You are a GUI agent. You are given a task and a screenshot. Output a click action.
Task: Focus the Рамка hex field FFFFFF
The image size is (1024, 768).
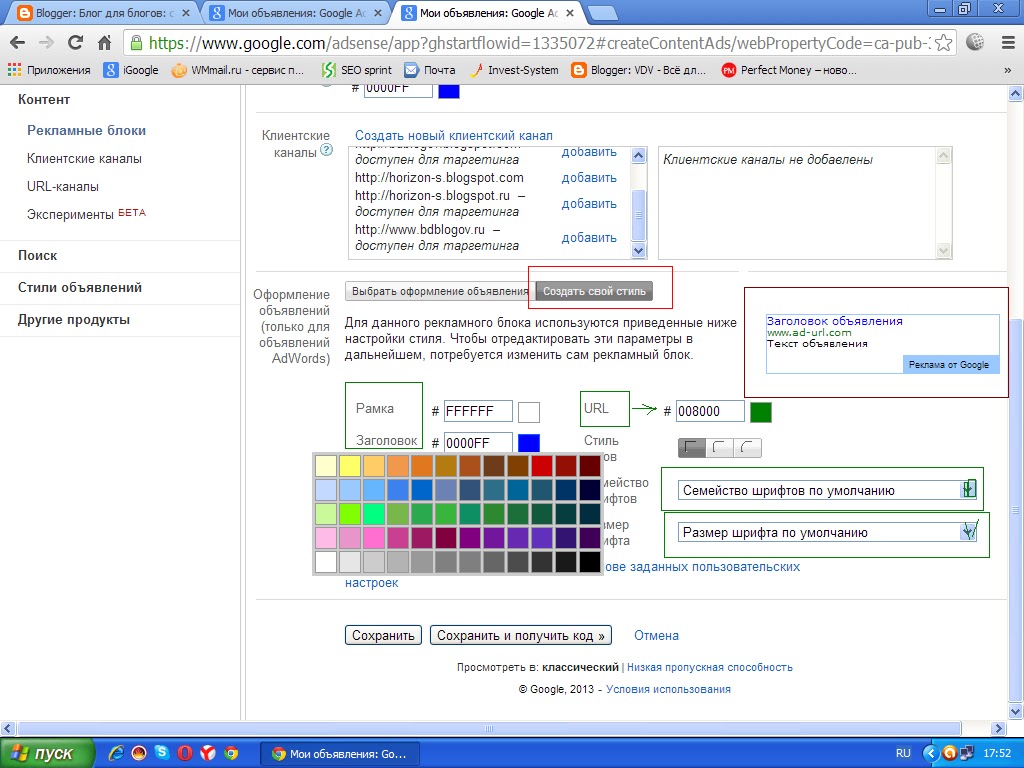[478, 411]
